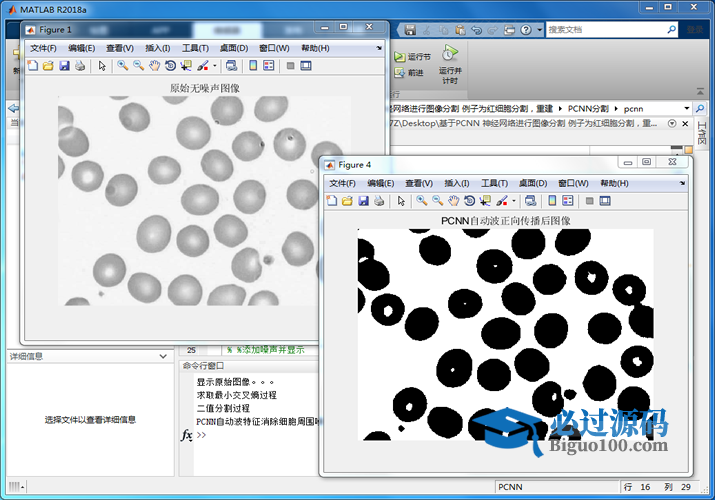Hide Plot Tools icon in Figure 1
This screenshot has width=715, height=500.
pos(290,66)
